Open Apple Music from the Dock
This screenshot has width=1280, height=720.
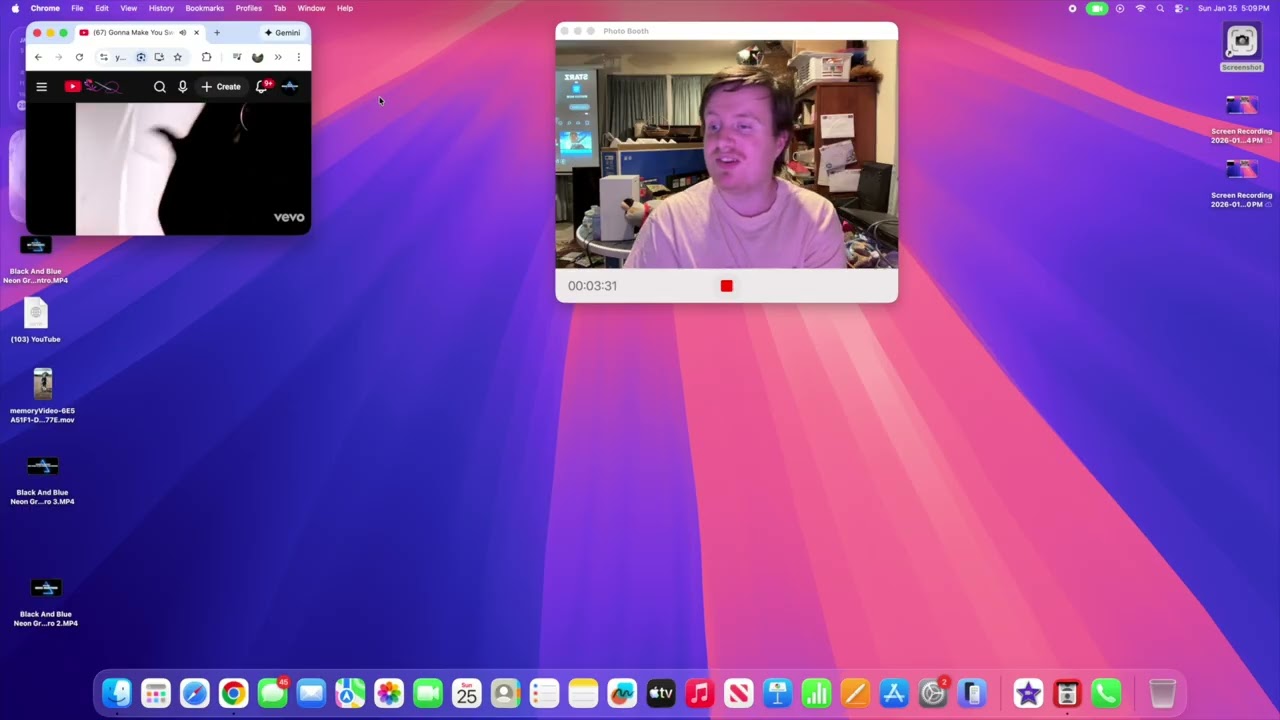point(700,693)
